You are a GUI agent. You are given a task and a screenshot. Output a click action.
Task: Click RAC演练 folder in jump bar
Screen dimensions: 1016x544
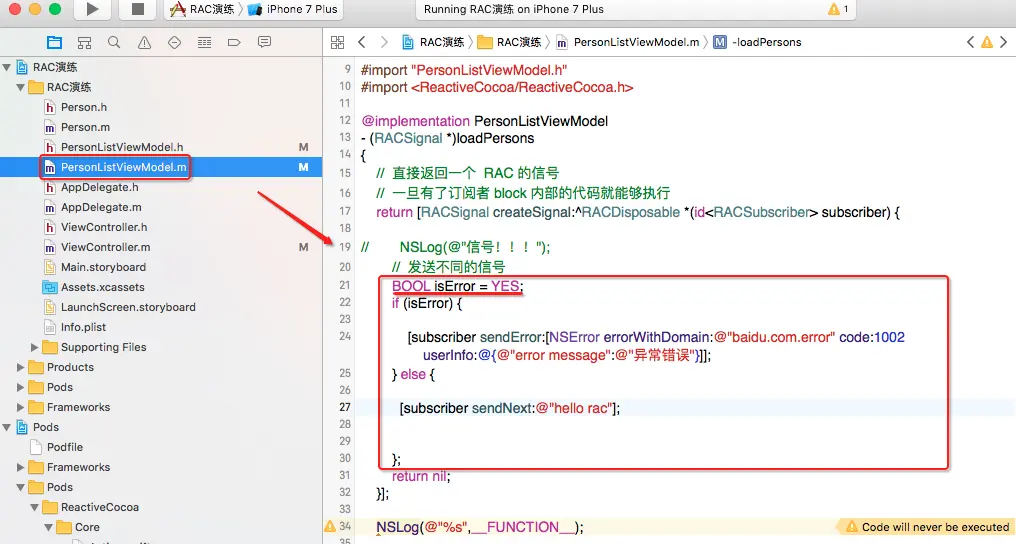[510, 43]
